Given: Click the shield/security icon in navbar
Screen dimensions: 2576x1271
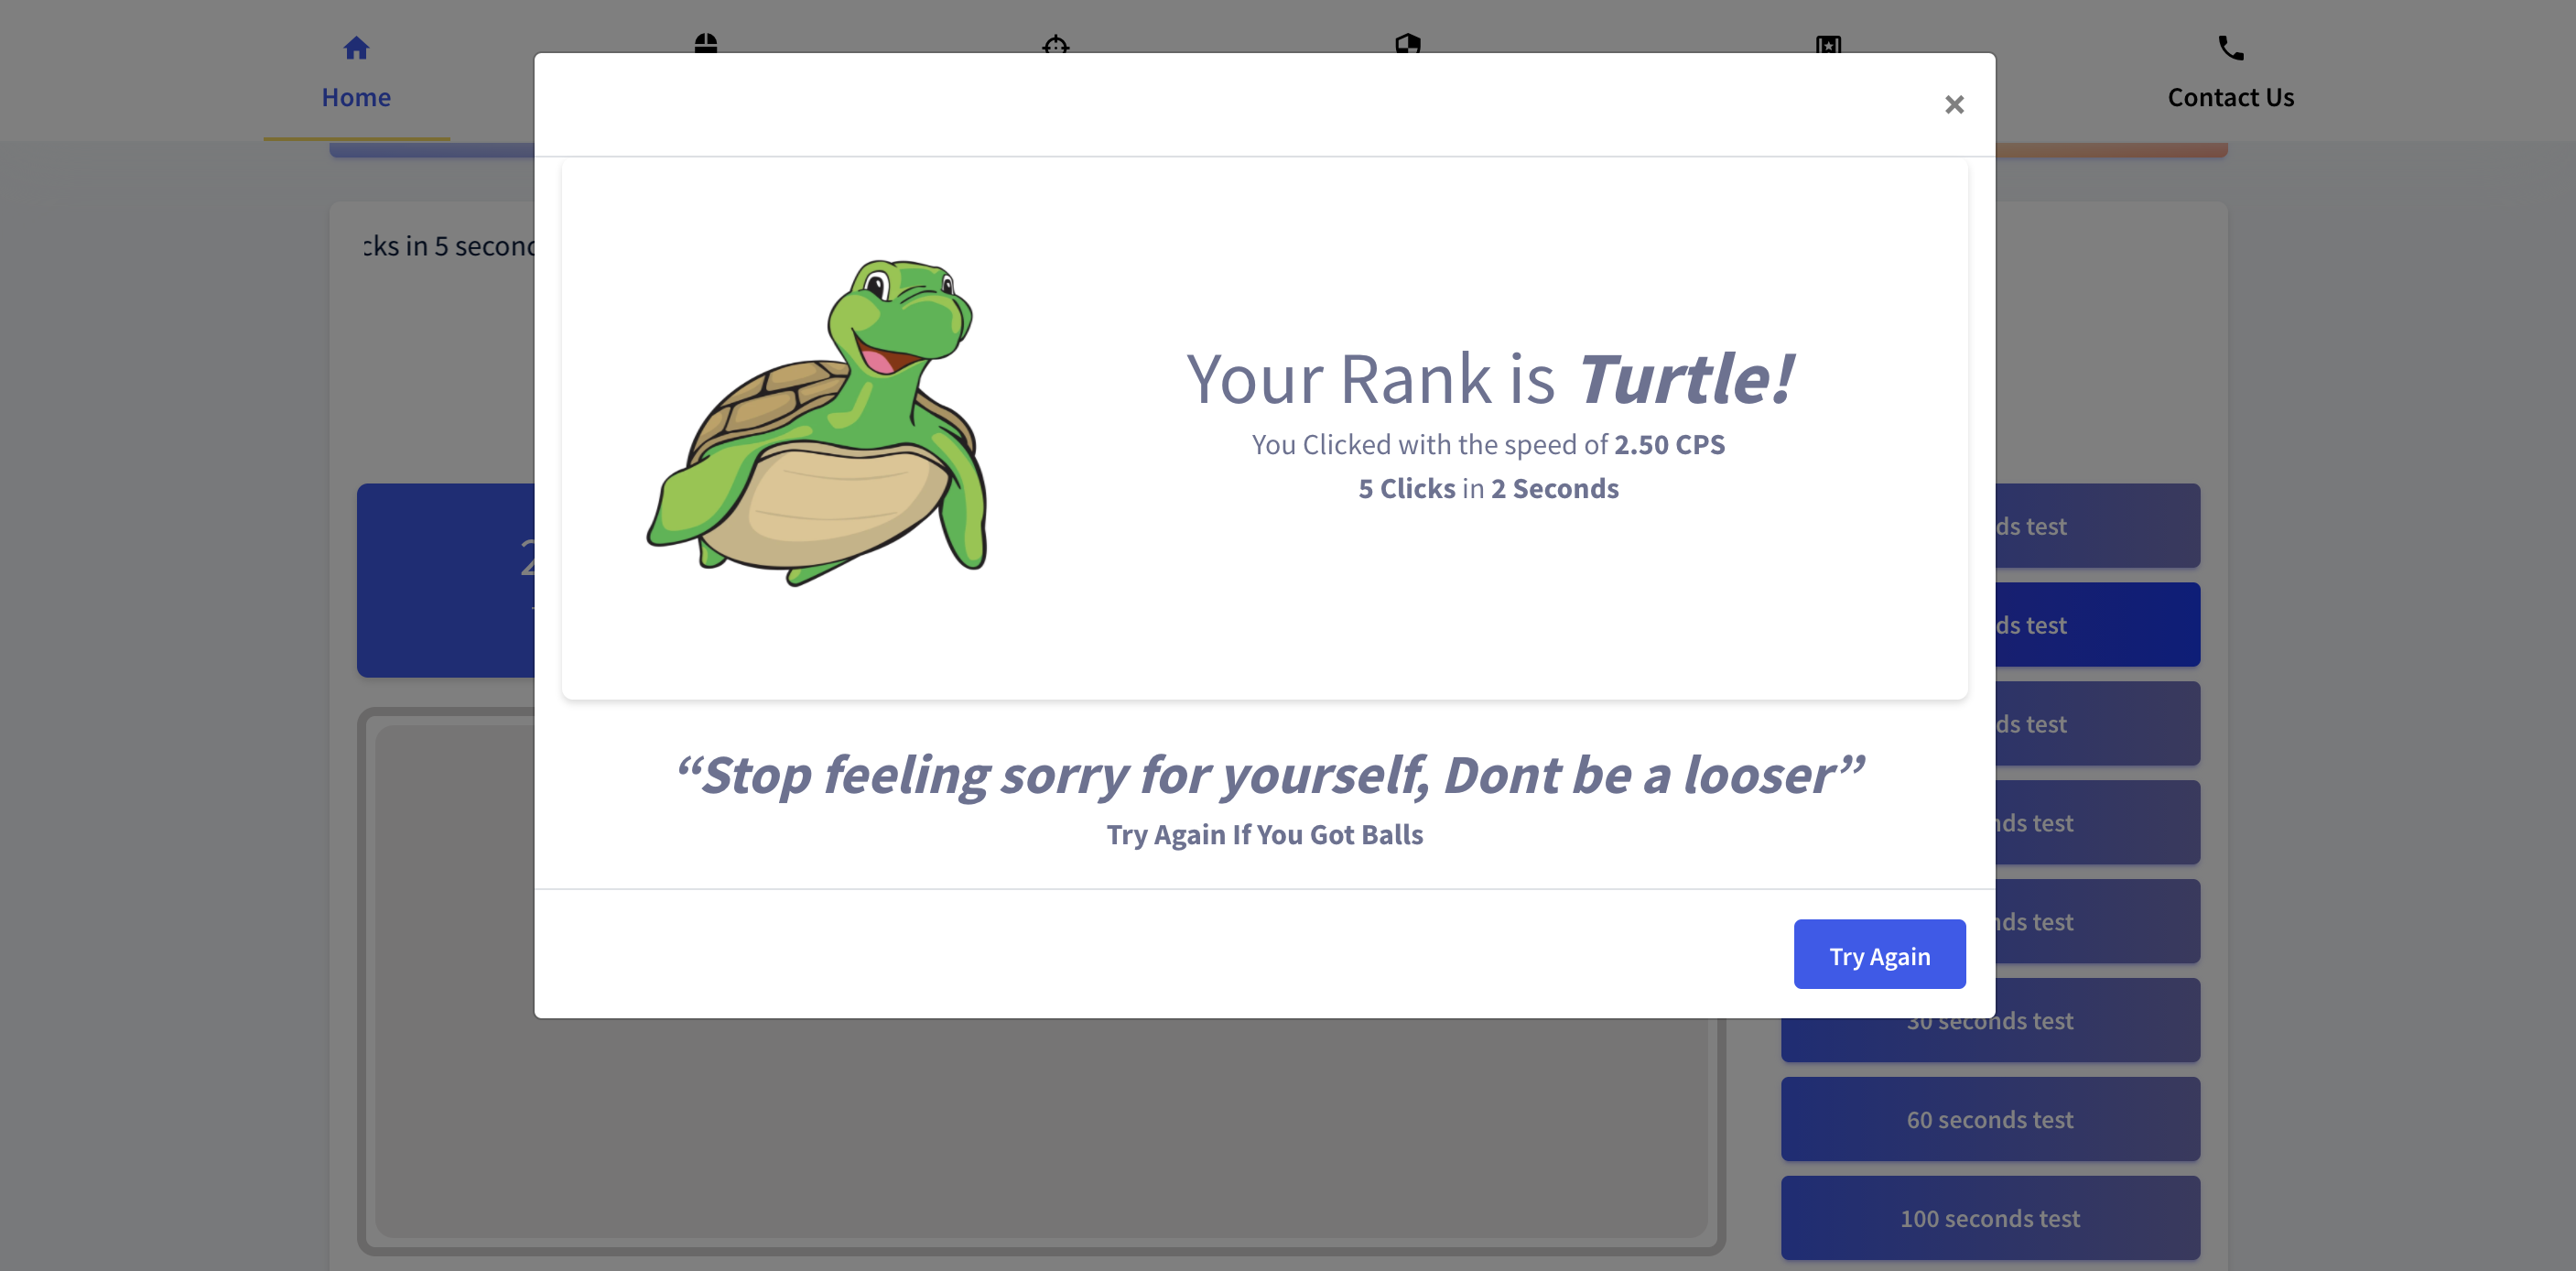Looking at the screenshot, I should [x=1408, y=44].
